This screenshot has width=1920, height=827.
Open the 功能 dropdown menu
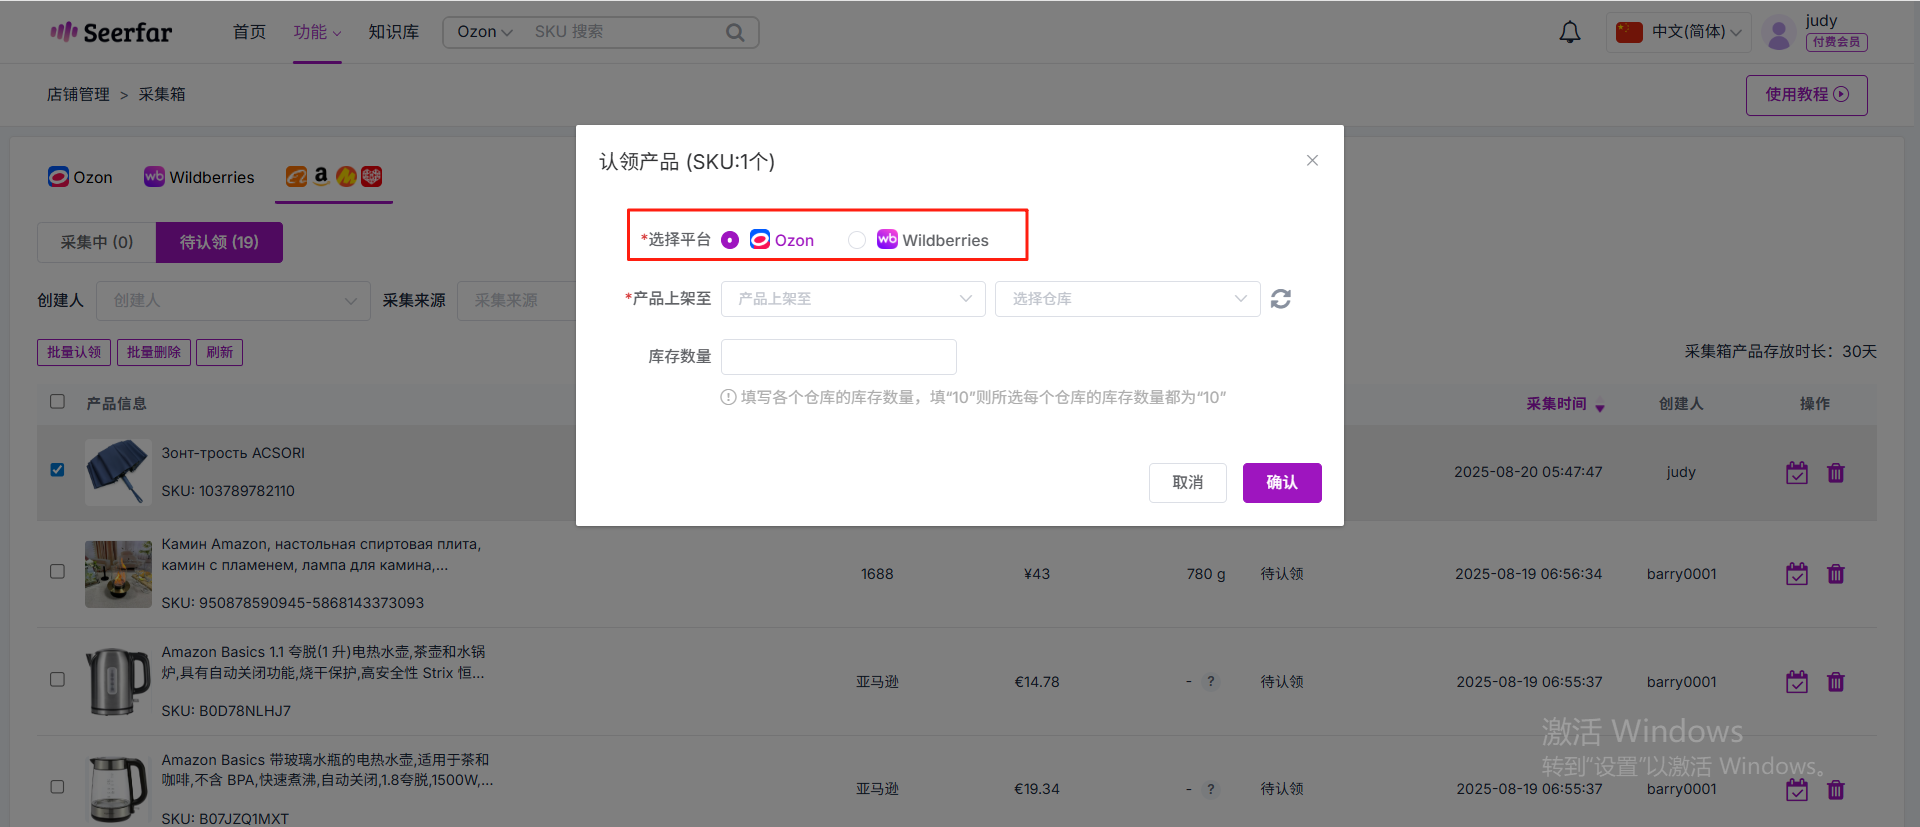point(317,32)
